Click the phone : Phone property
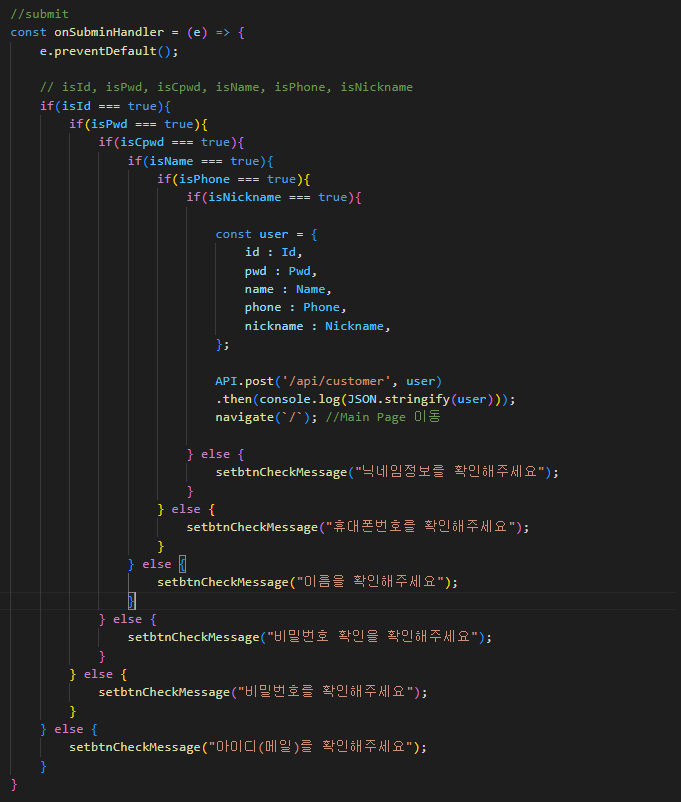This screenshot has height=802, width=681. click(x=295, y=307)
